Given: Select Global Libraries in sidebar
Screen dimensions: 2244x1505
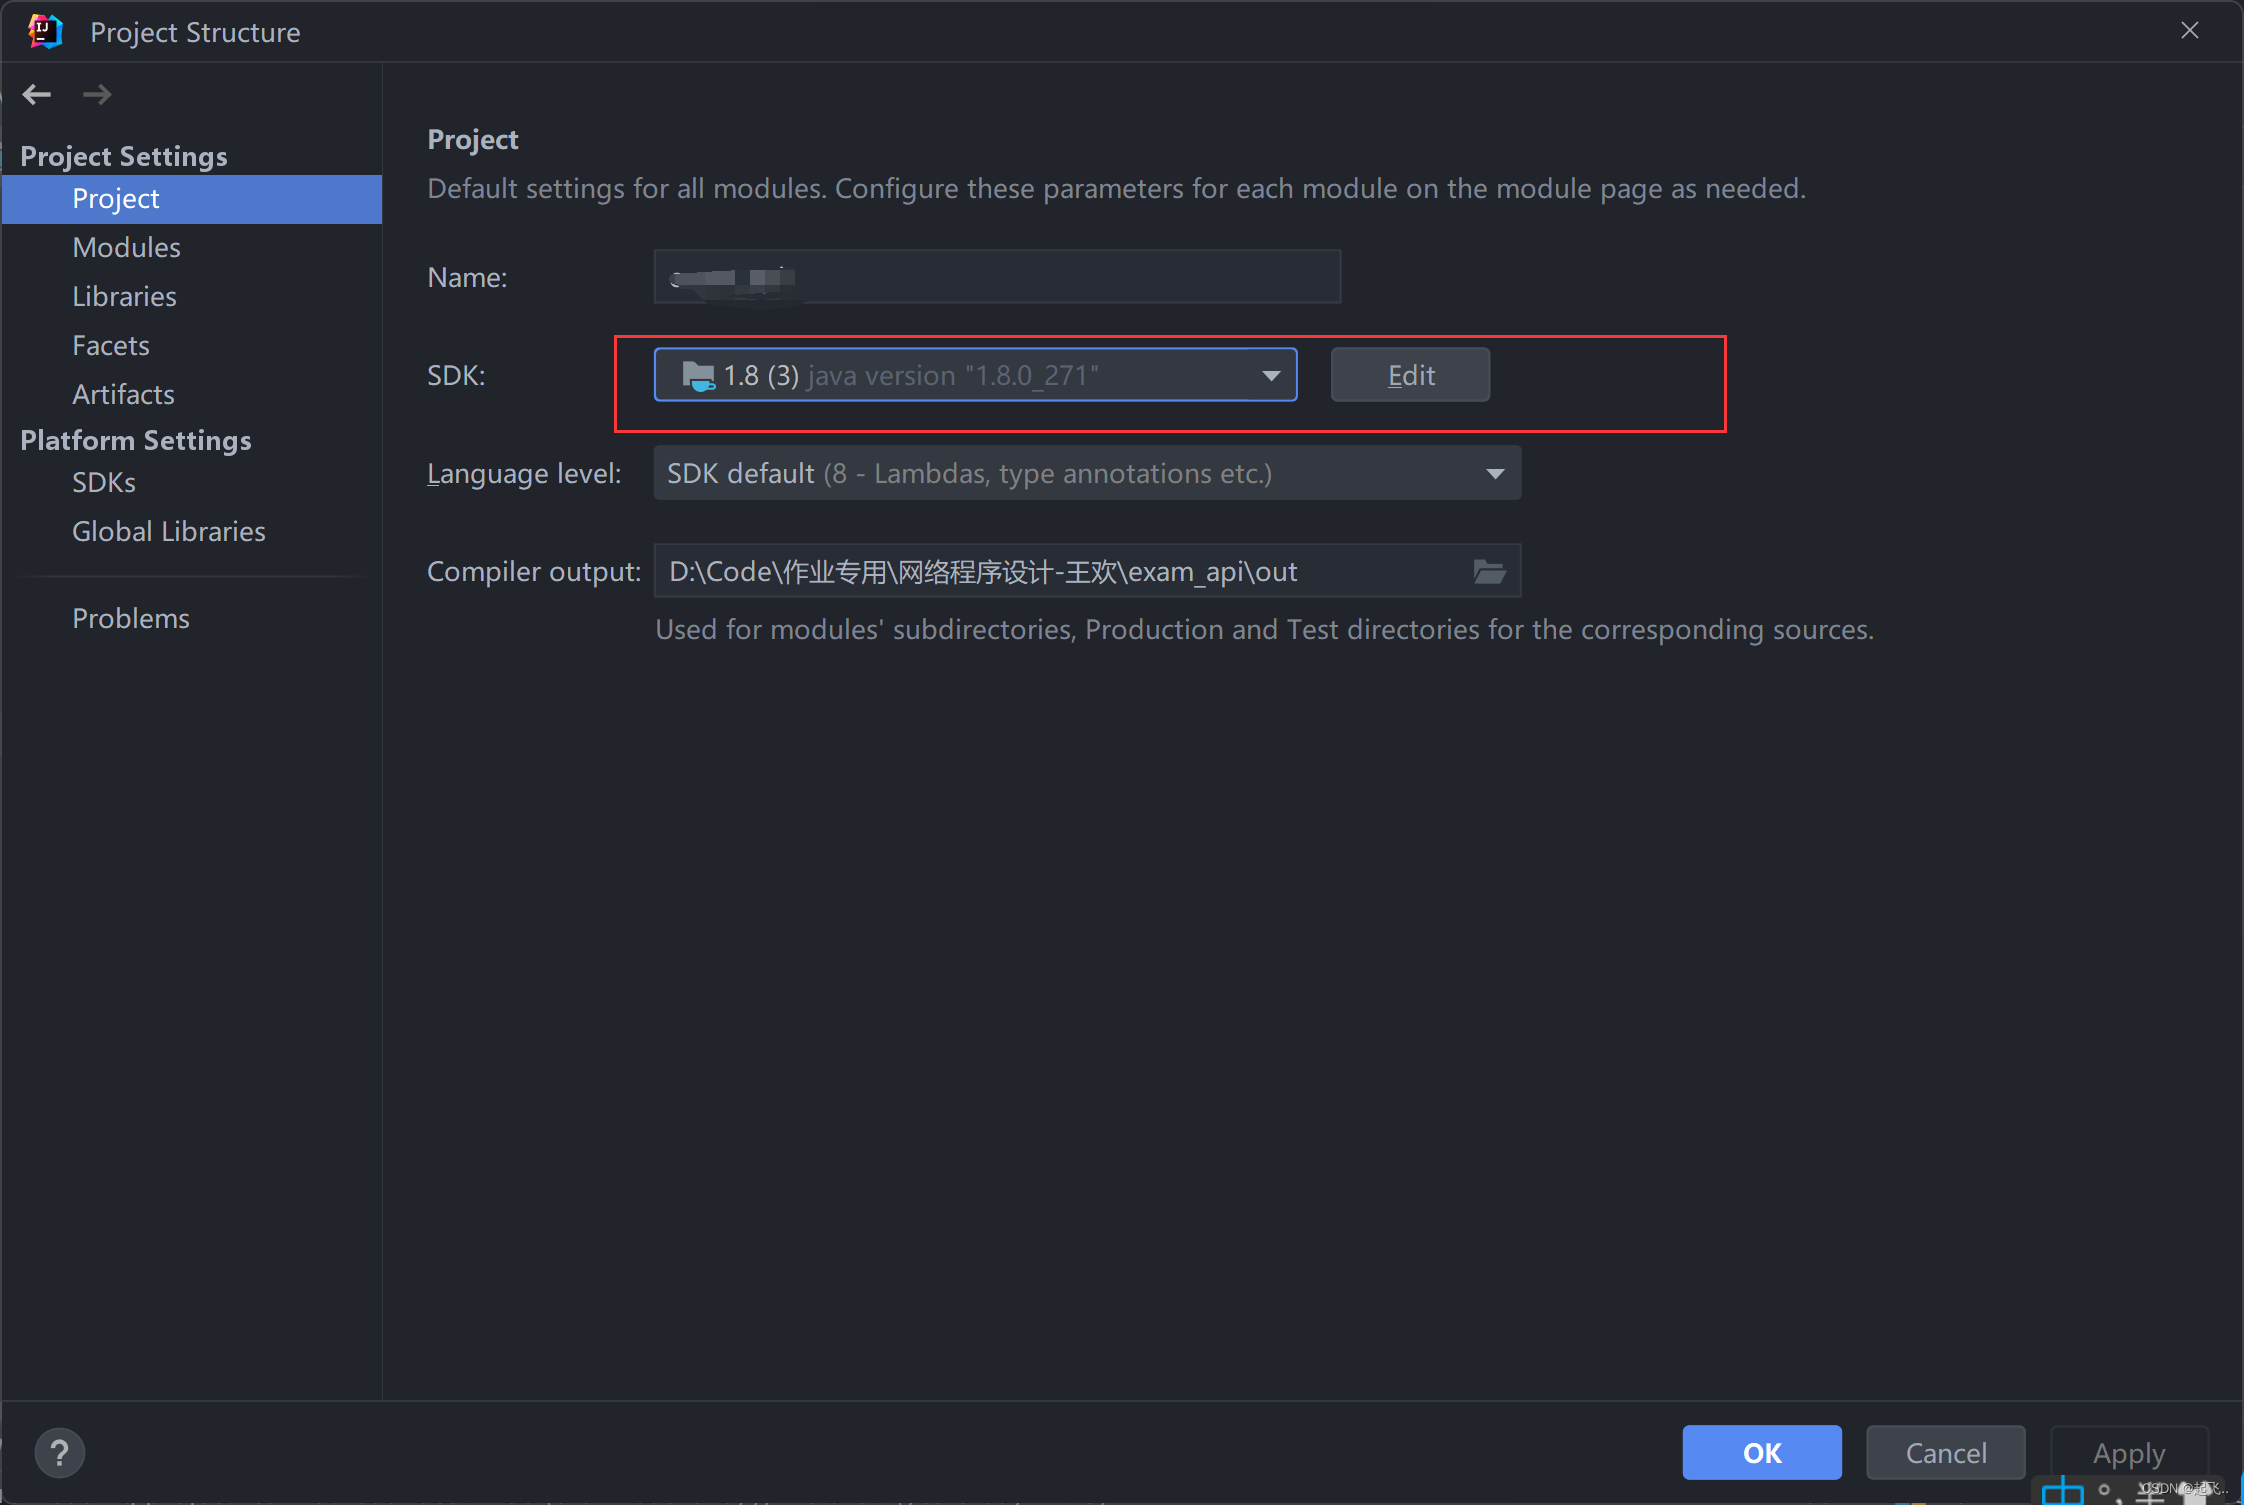Looking at the screenshot, I should pos(168,532).
